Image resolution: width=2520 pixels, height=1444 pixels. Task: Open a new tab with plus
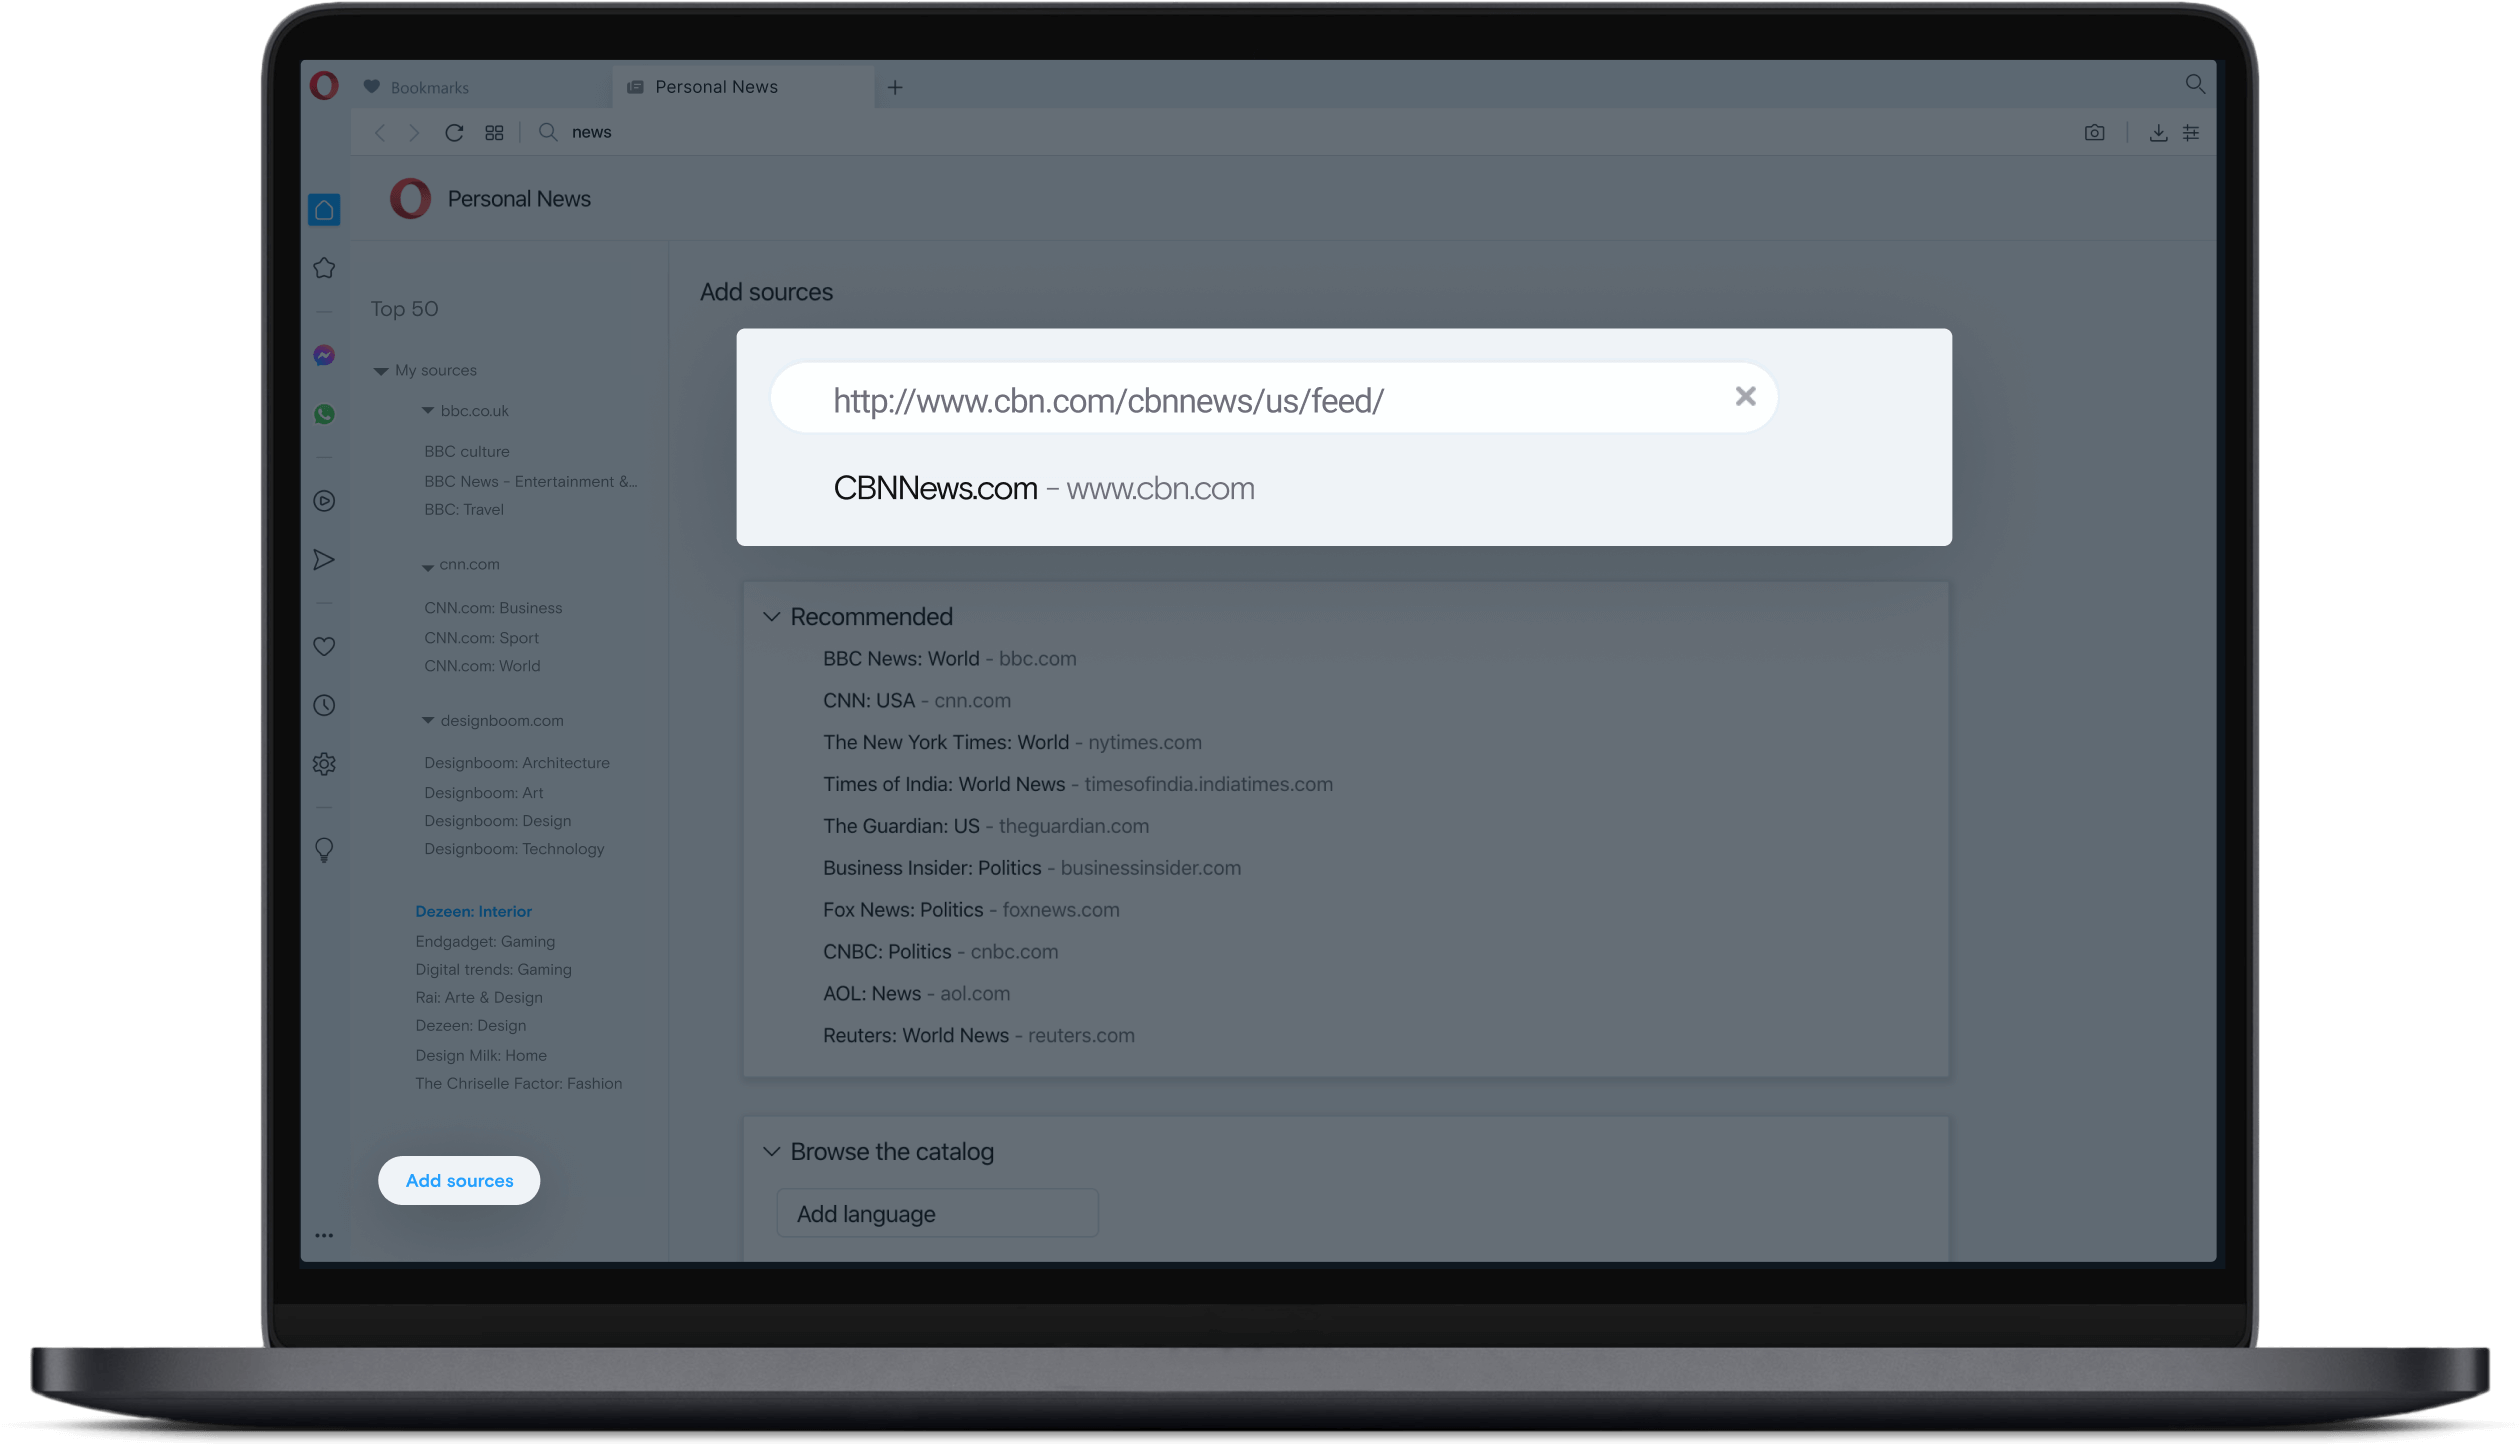coord(895,88)
